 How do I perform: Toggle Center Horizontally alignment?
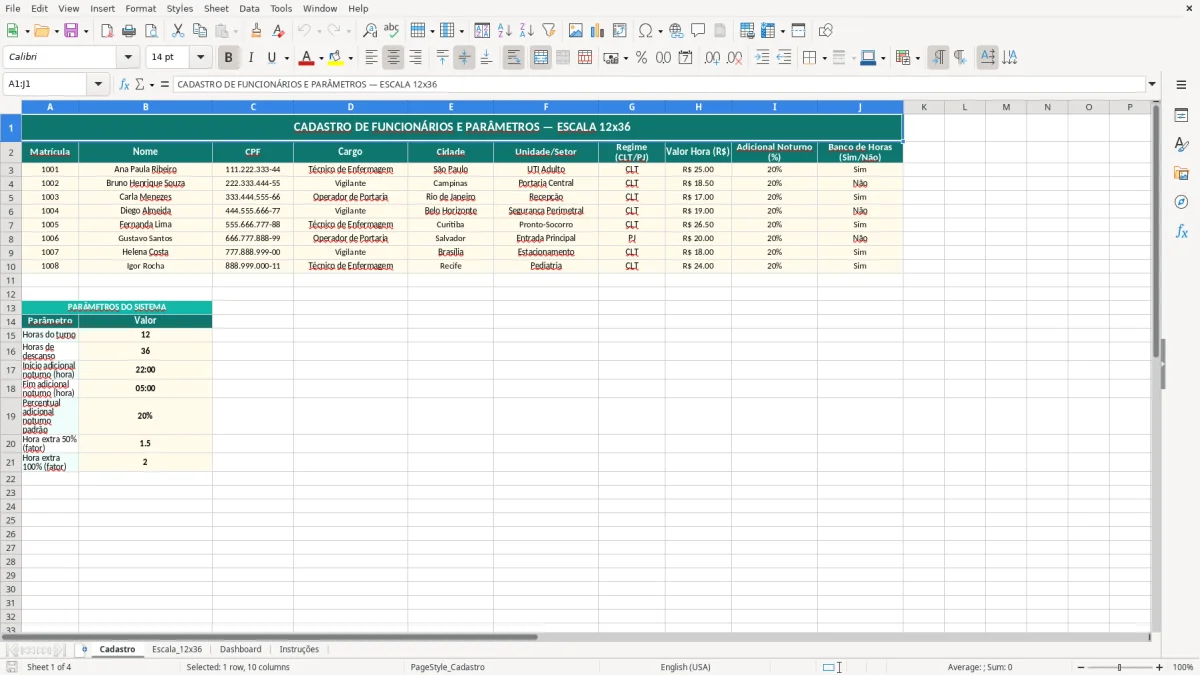[x=393, y=58]
